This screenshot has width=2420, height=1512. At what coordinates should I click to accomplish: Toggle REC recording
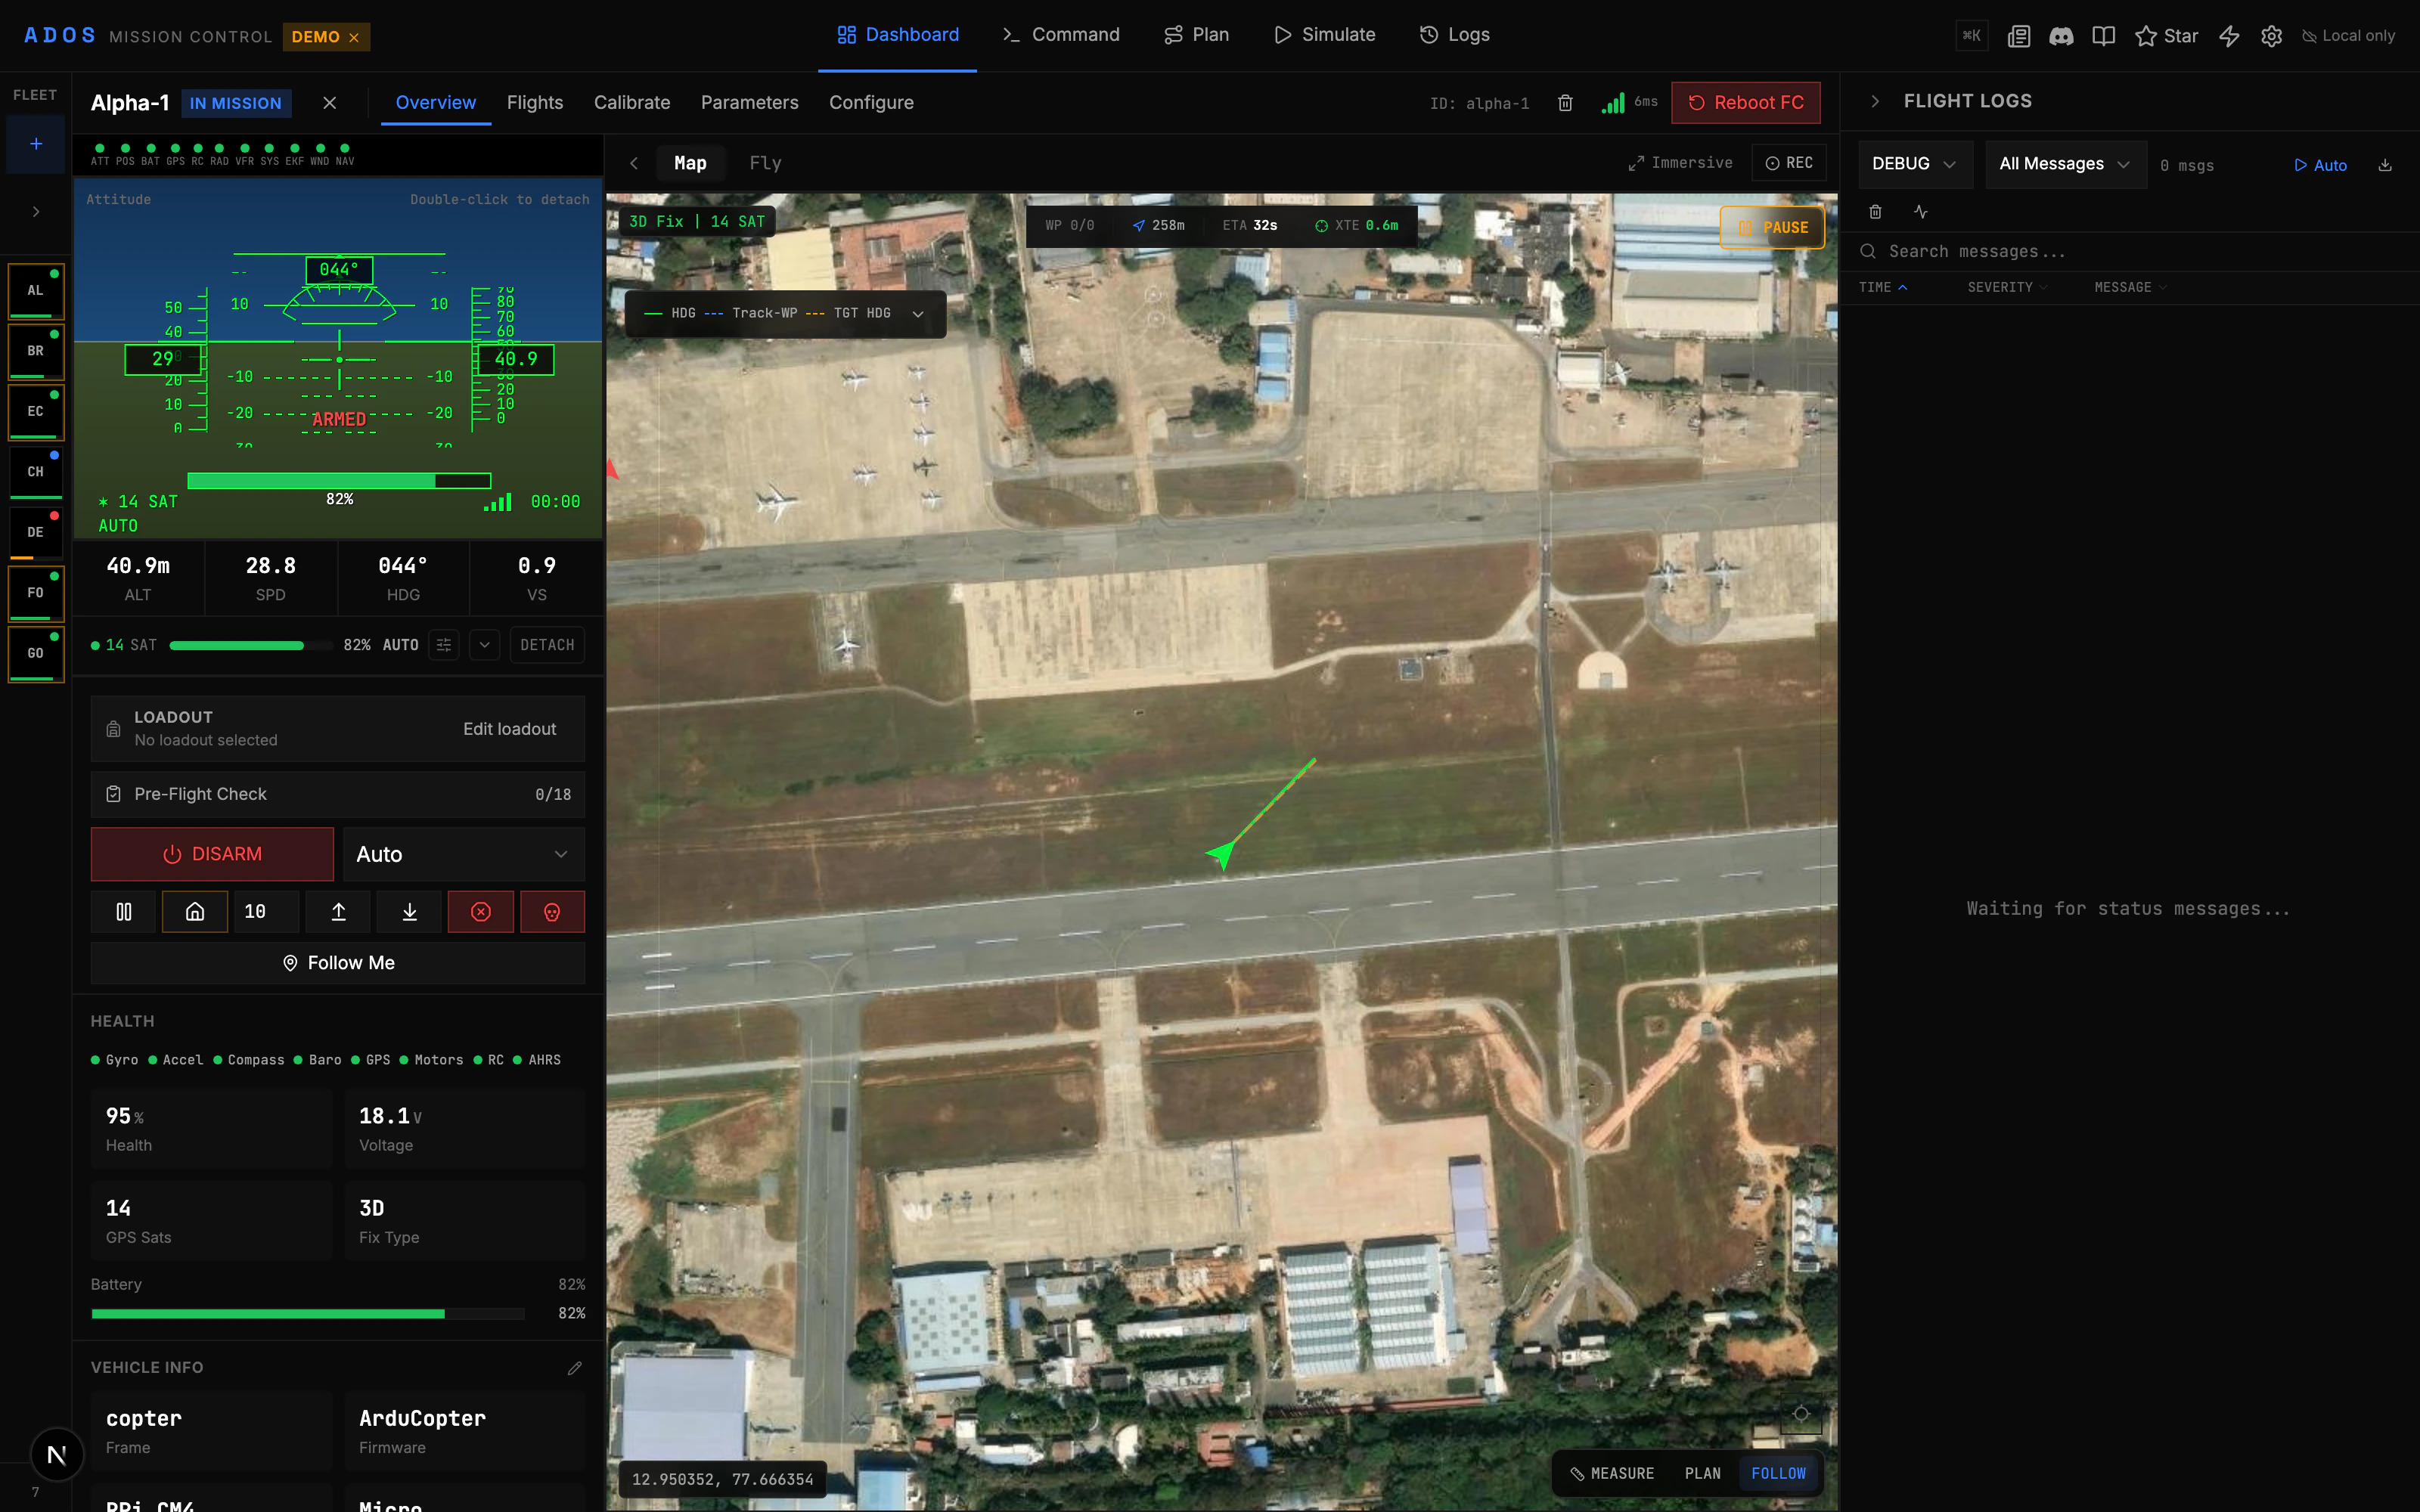[1789, 163]
